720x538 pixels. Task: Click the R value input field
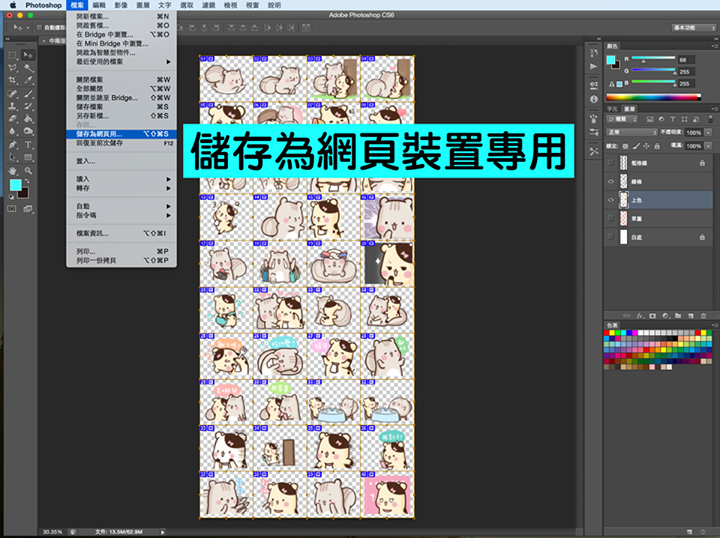686,60
